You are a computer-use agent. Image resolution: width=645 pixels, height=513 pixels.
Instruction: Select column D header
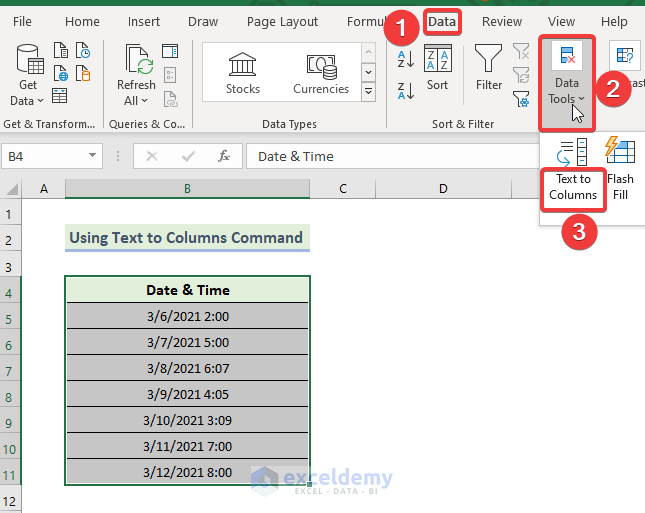point(443,188)
